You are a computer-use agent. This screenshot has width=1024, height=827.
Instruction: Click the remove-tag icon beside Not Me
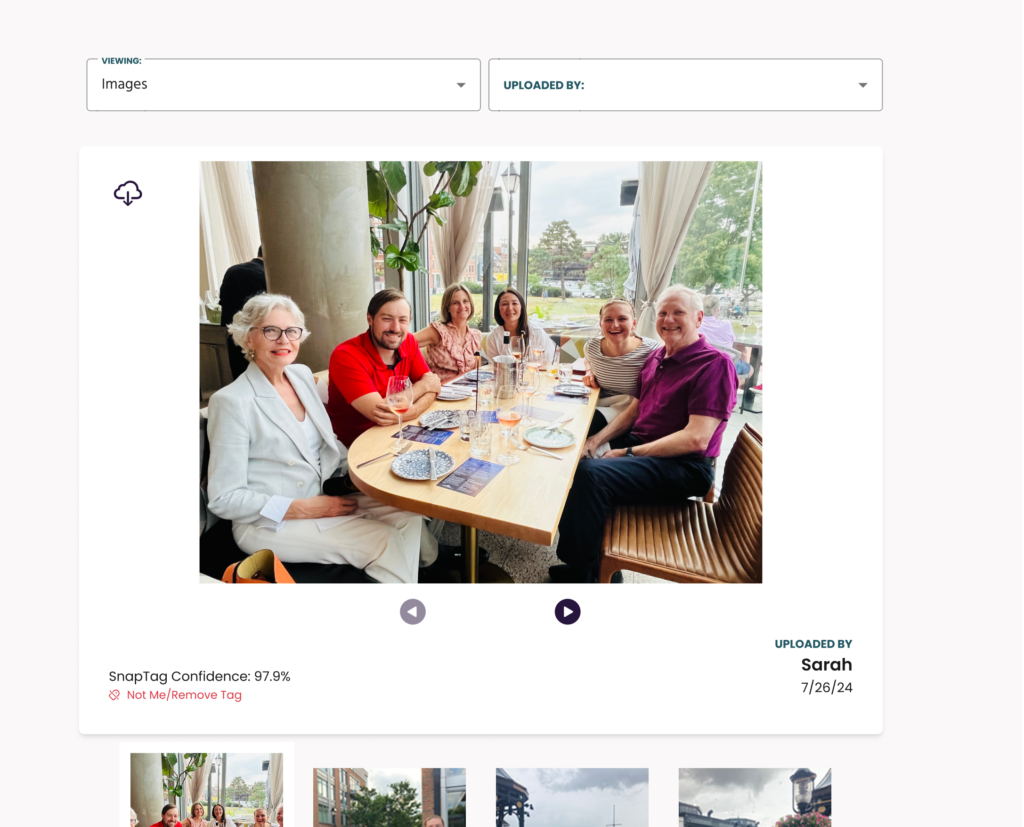coord(114,695)
